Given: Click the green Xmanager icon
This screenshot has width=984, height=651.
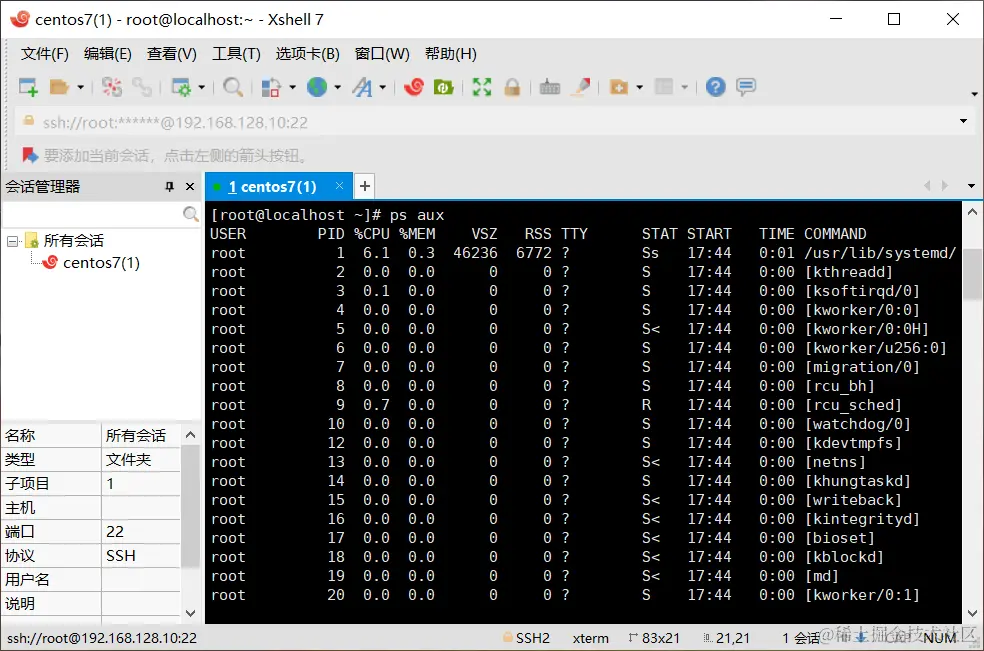Looking at the screenshot, I should pos(444,87).
